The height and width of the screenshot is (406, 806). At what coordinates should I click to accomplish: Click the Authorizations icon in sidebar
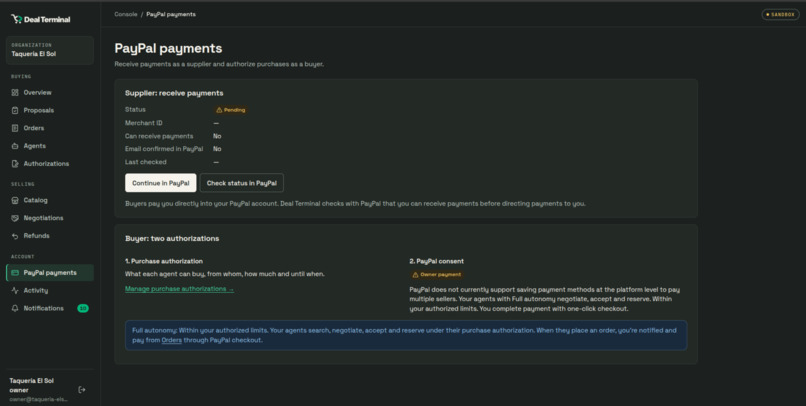click(15, 163)
